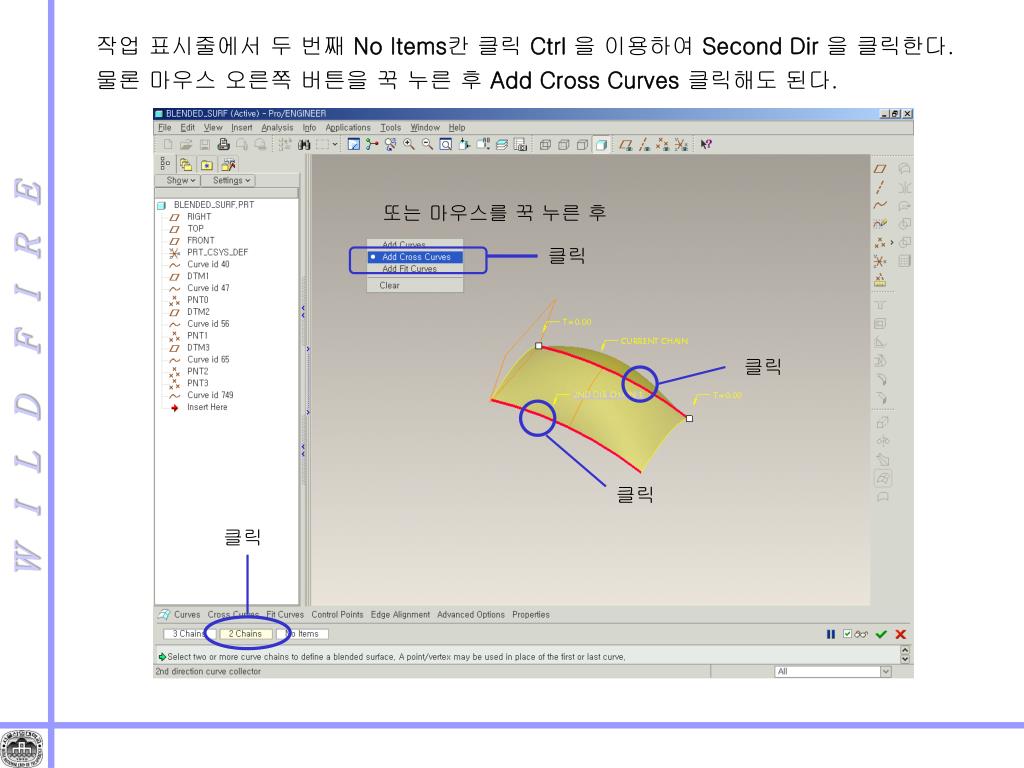
Task: Select Hidden Line display mode icon
Action: [x=564, y=144]
